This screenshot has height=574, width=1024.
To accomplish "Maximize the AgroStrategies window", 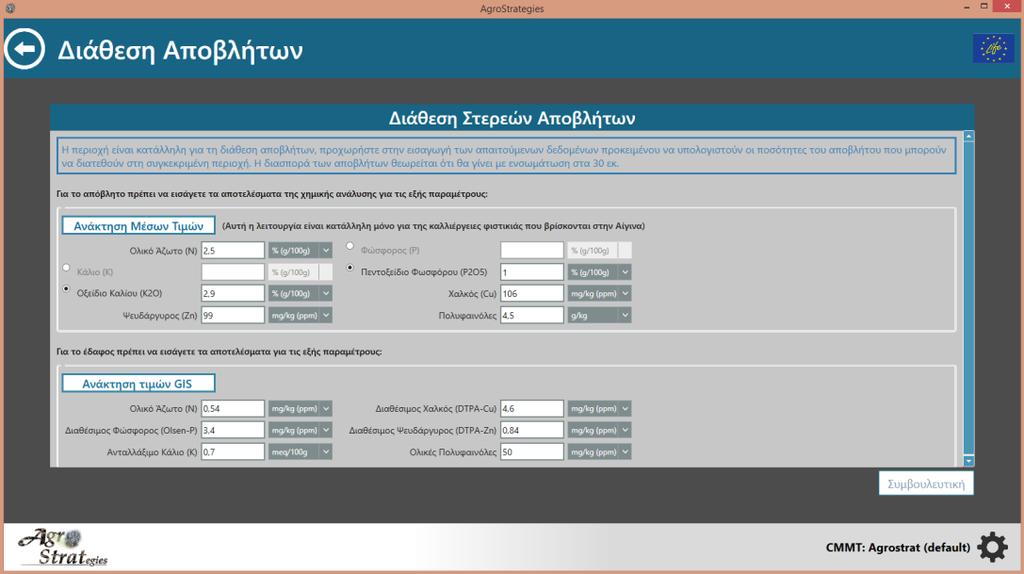I will pos(984,7).
